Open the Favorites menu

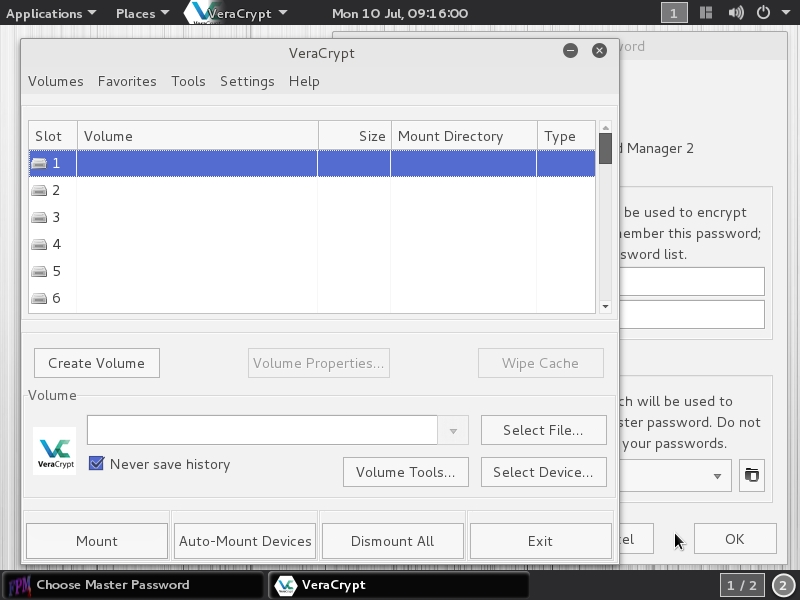click(127, 82)
